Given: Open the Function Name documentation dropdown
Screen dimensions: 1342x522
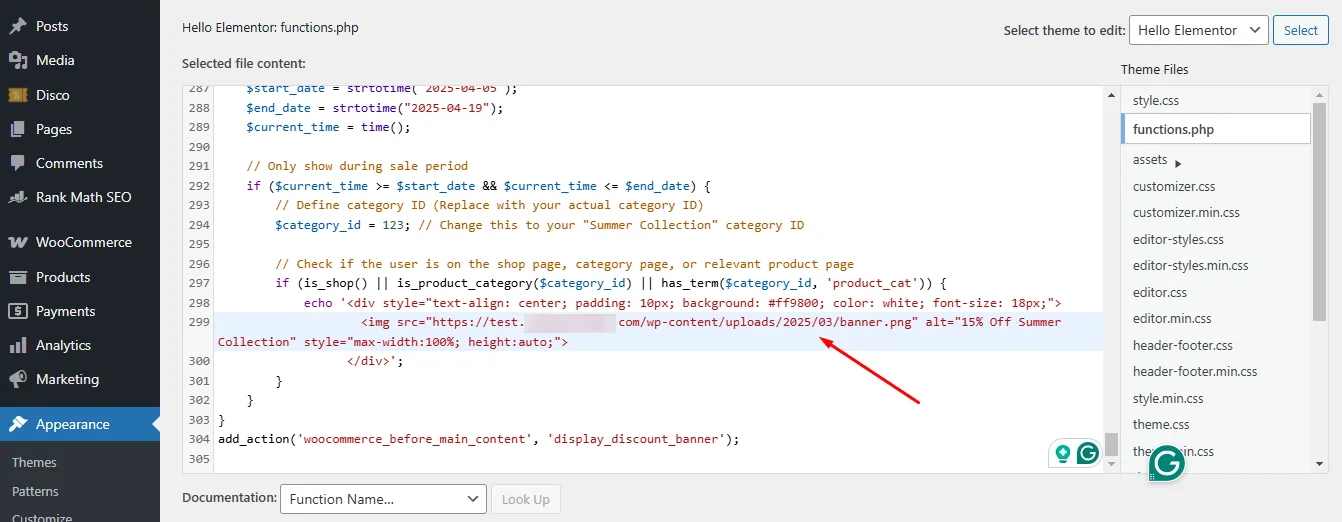Looking at the screenshot, I should pyautogui.click(x=383, y=499).
